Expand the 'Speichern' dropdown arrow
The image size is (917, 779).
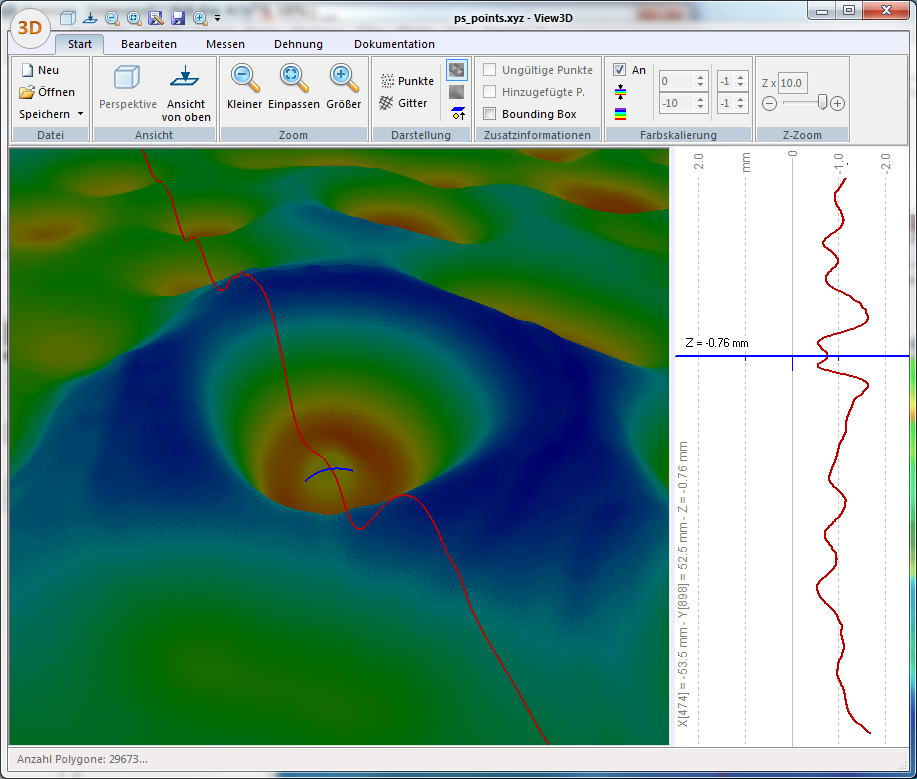[80, 114]
